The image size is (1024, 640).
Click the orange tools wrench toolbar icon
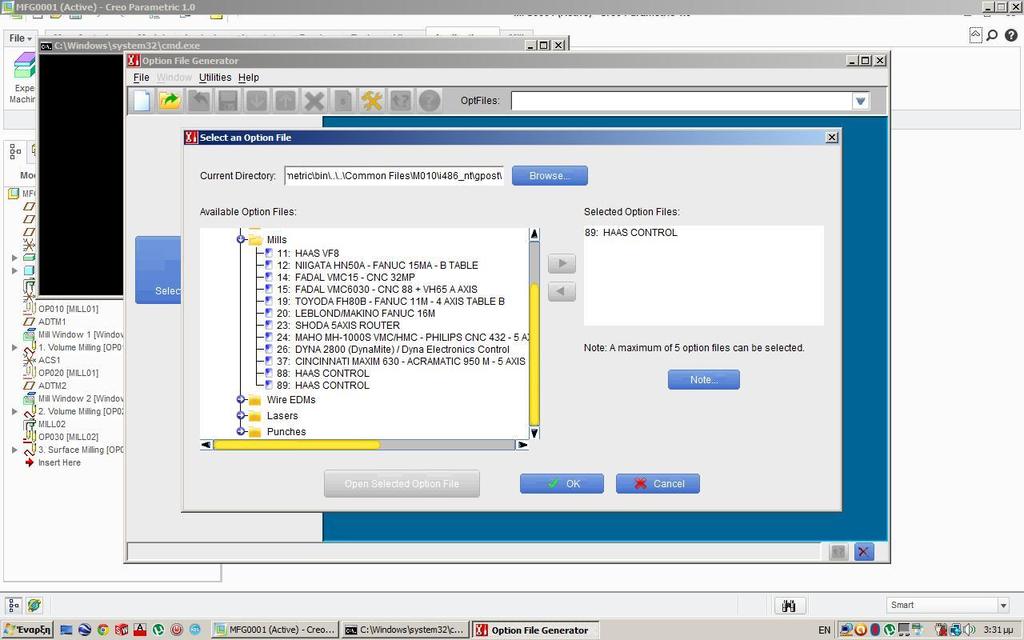tap(372, 101)
